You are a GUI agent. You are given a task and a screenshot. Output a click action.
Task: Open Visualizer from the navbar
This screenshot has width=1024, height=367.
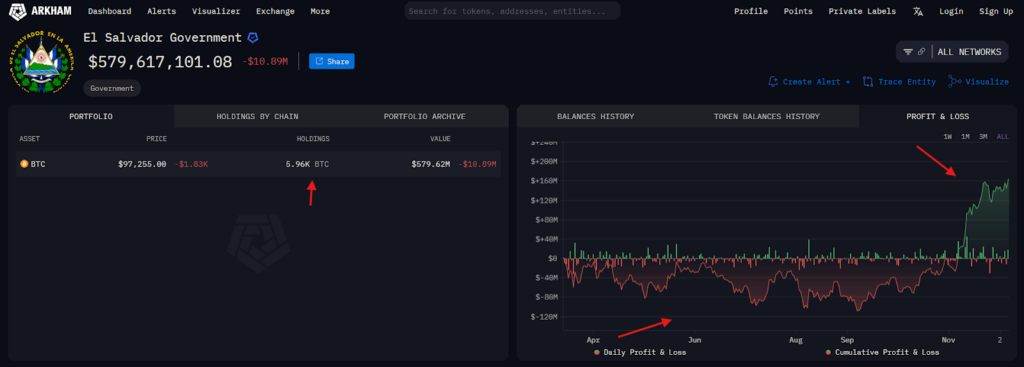click(x=216, y=12)
